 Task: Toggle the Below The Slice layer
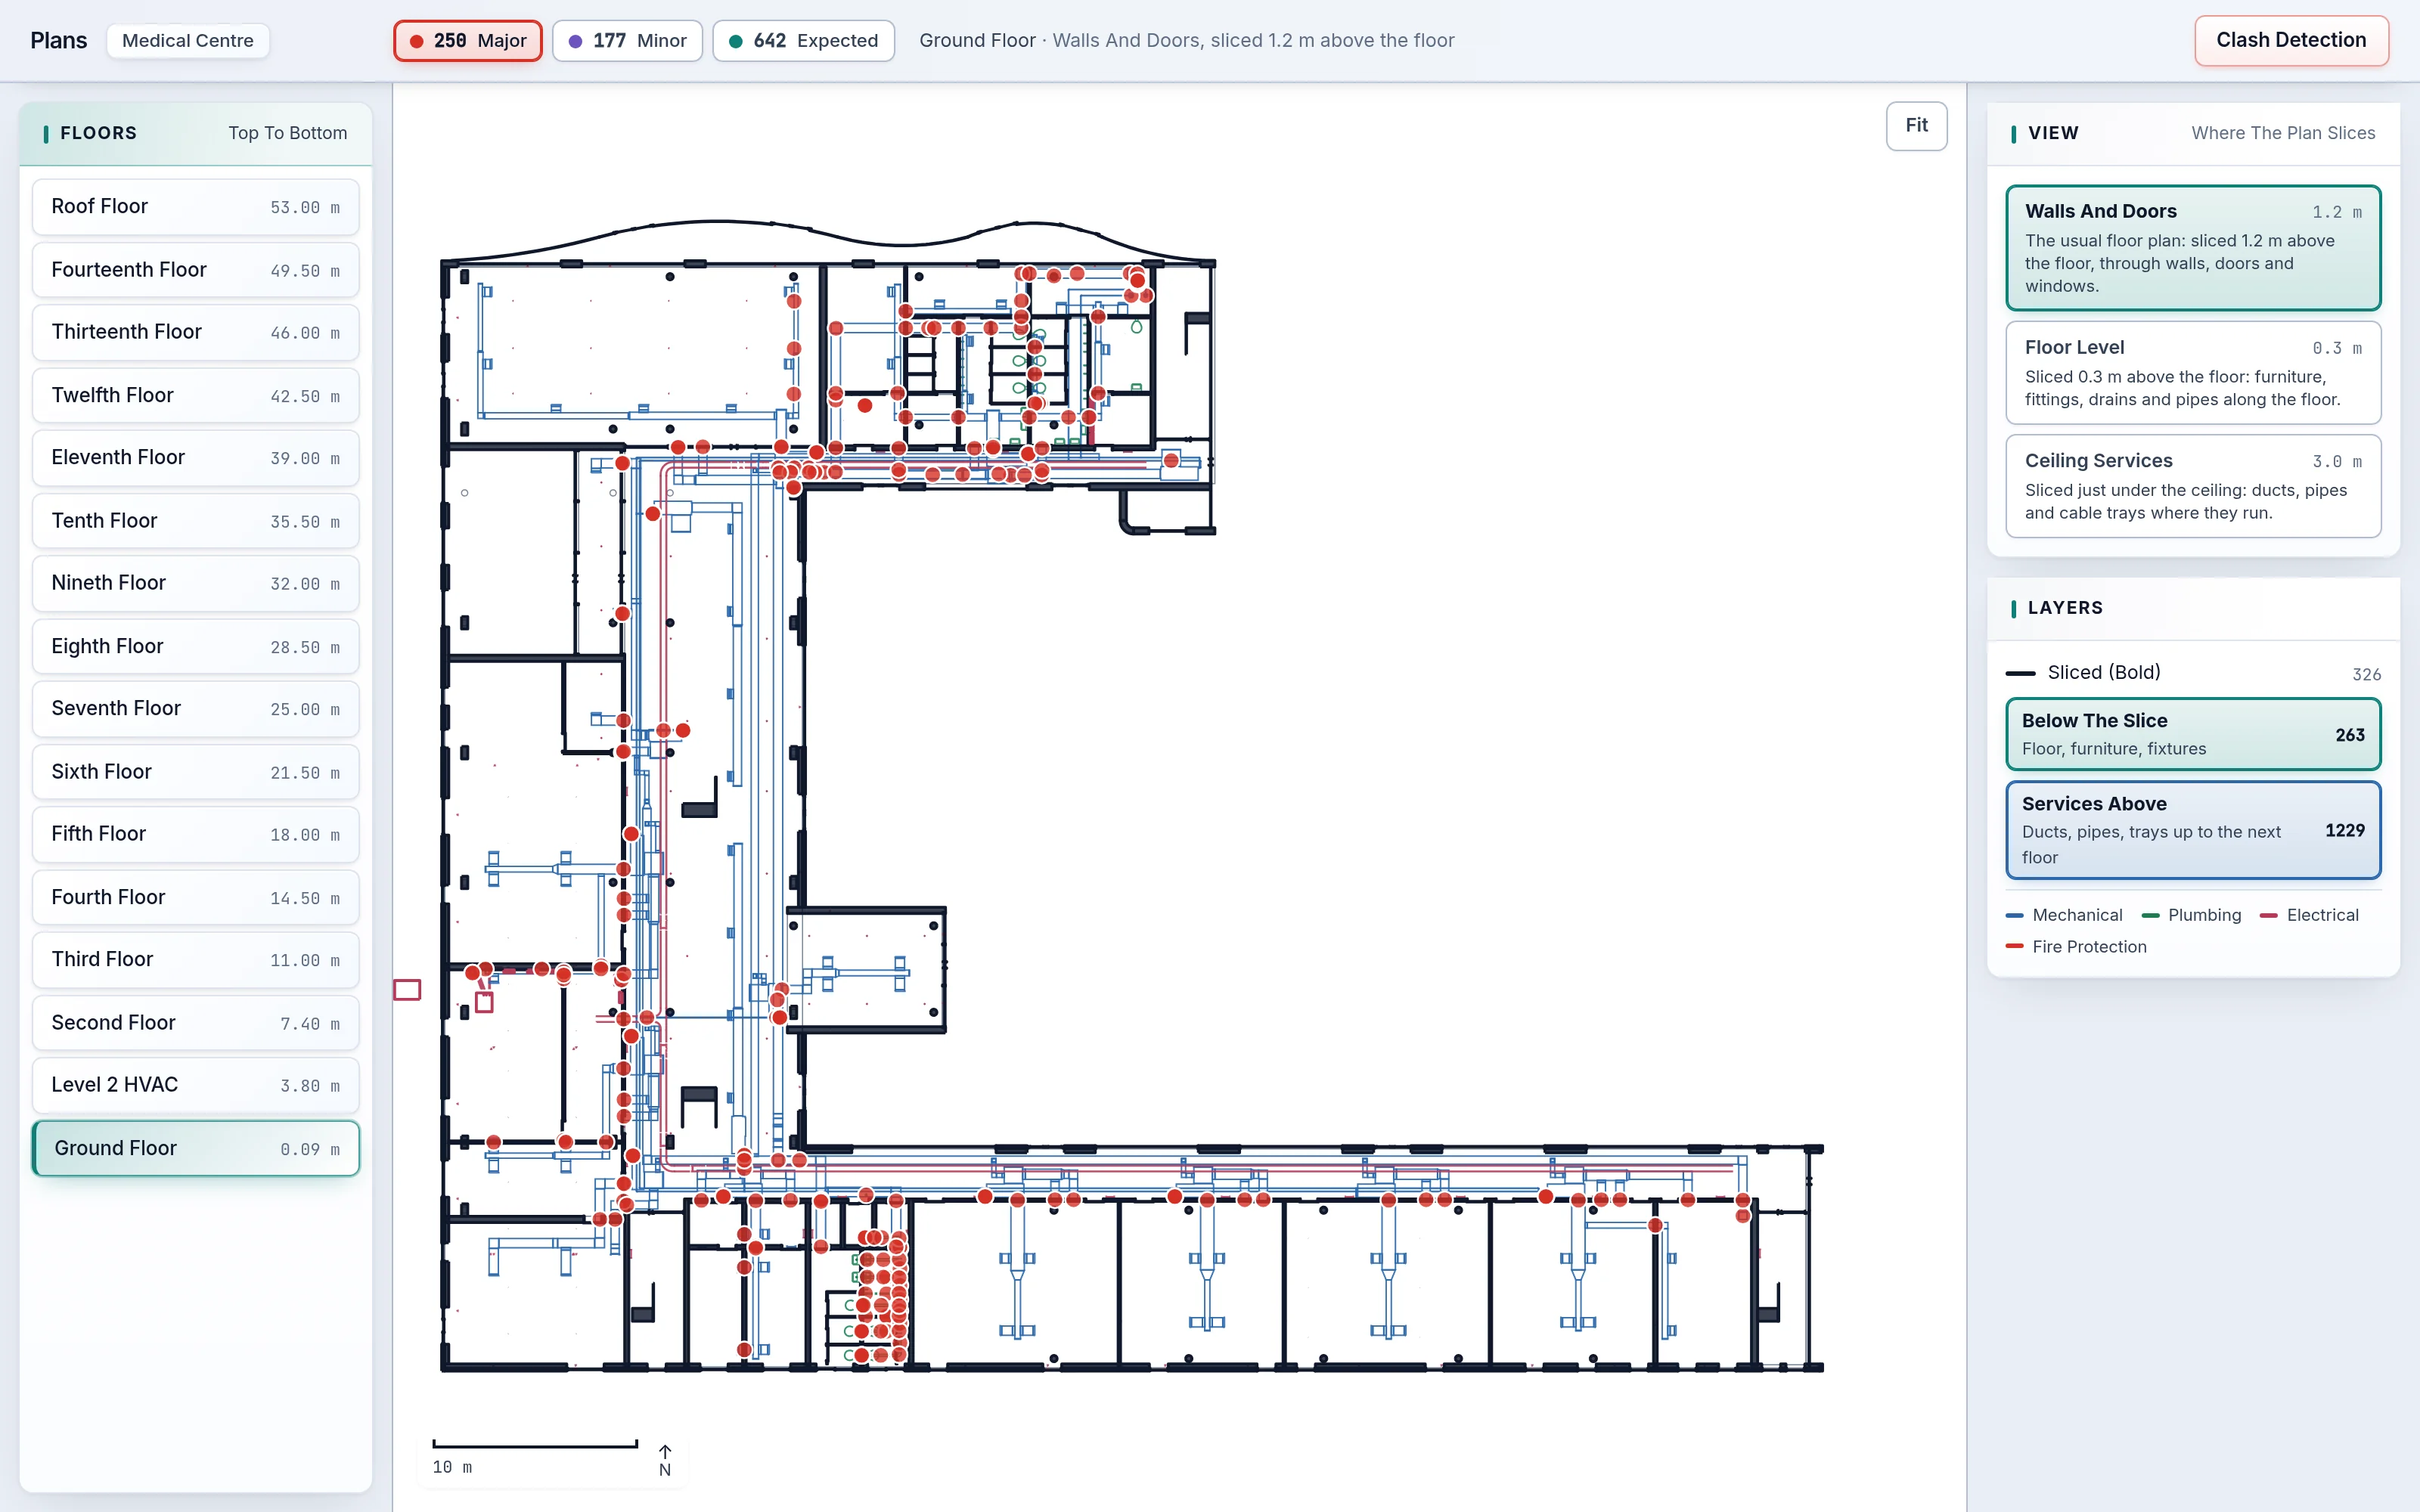[x=2192, y=734]
